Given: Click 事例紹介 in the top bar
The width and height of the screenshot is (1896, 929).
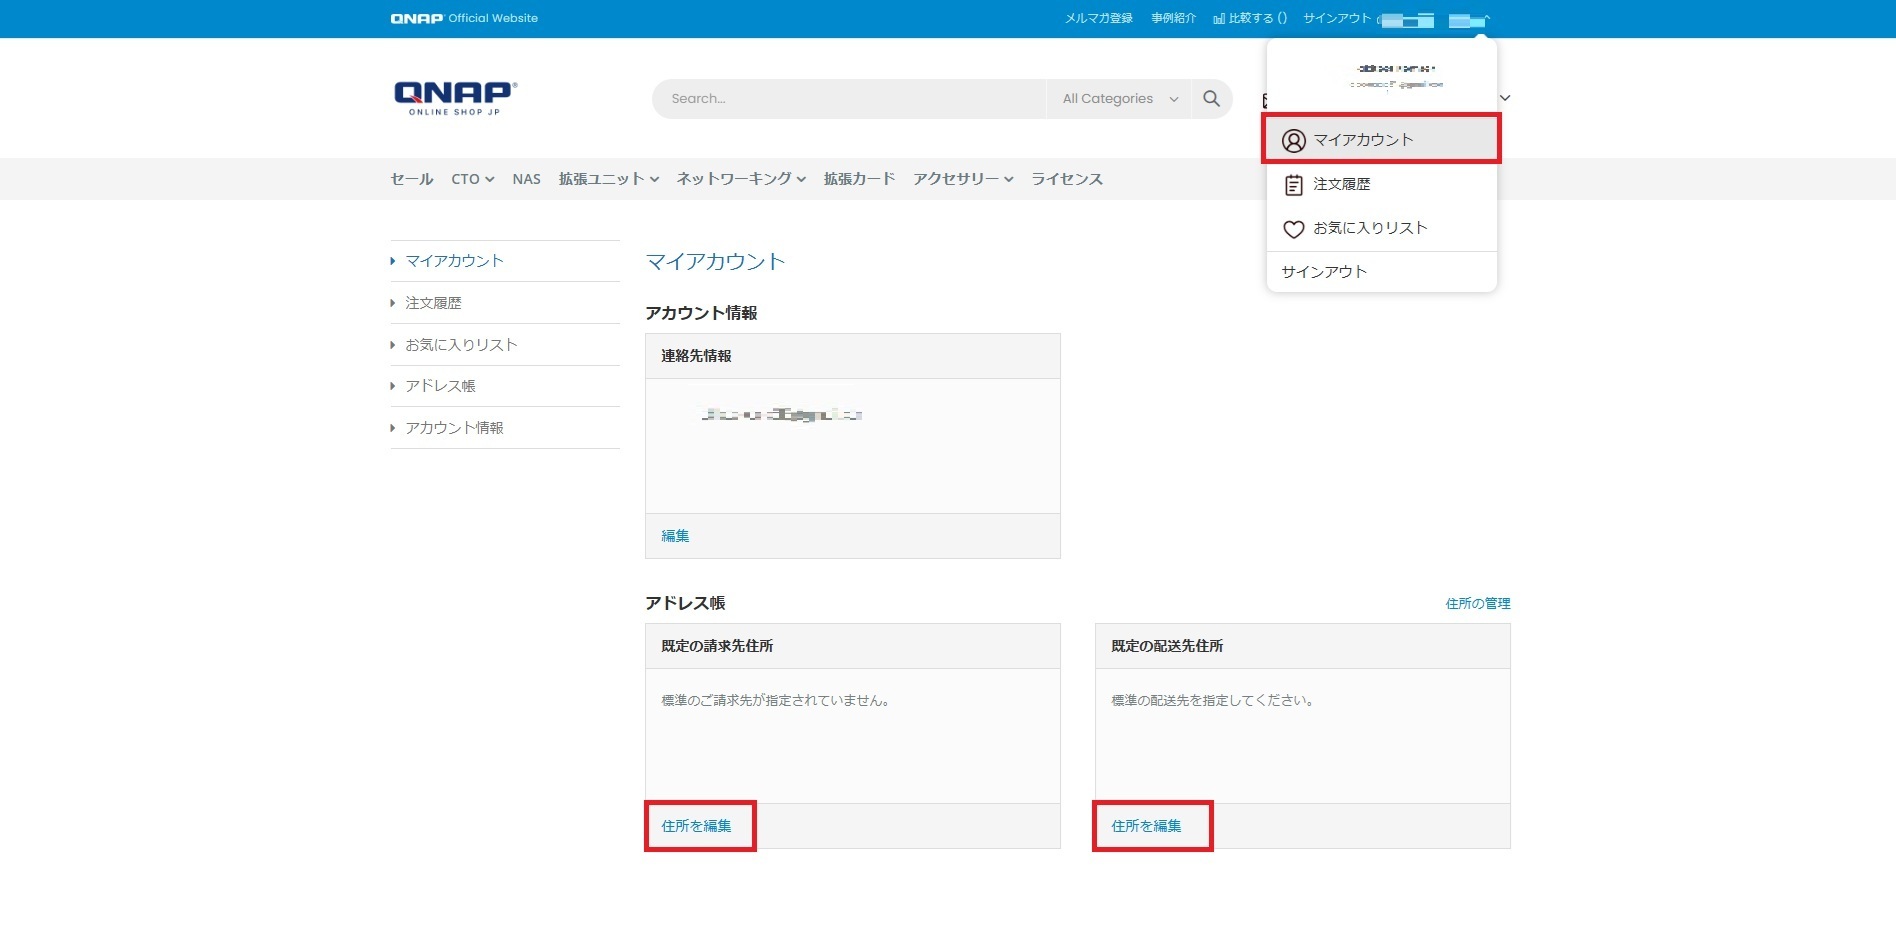Looking at the screenshot, I should tap(1173, 18).
